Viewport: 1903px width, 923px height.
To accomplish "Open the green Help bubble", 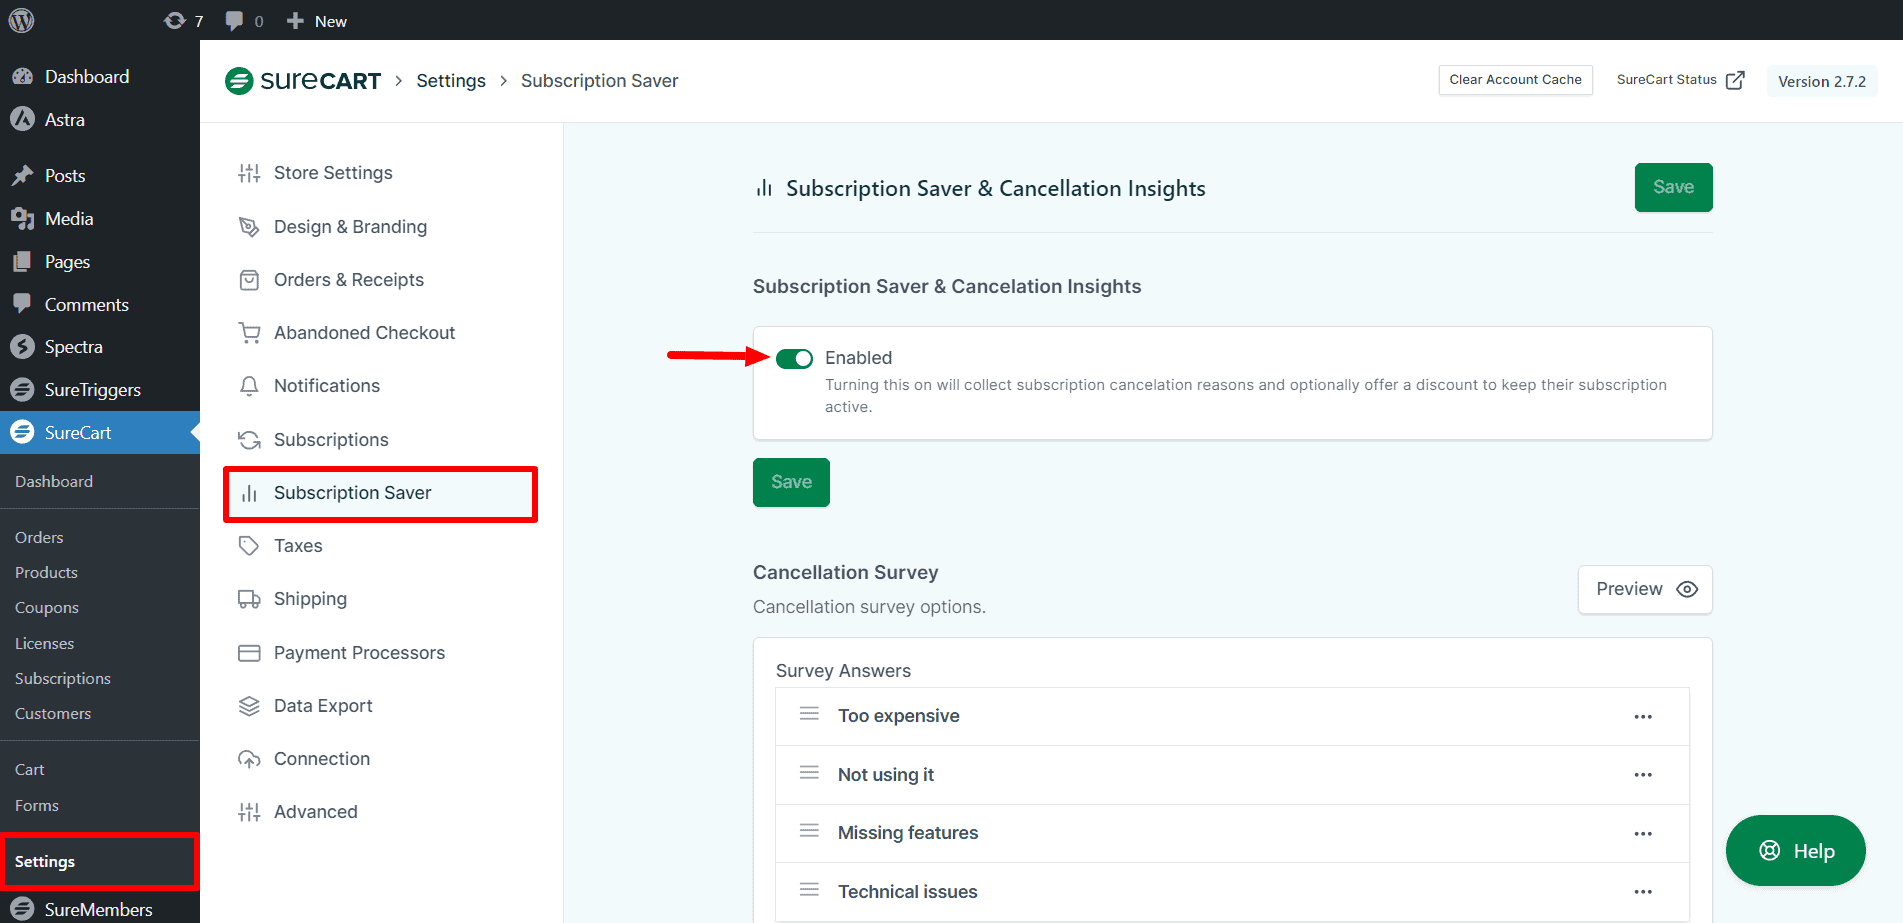I will click(x=1795, y=850).
